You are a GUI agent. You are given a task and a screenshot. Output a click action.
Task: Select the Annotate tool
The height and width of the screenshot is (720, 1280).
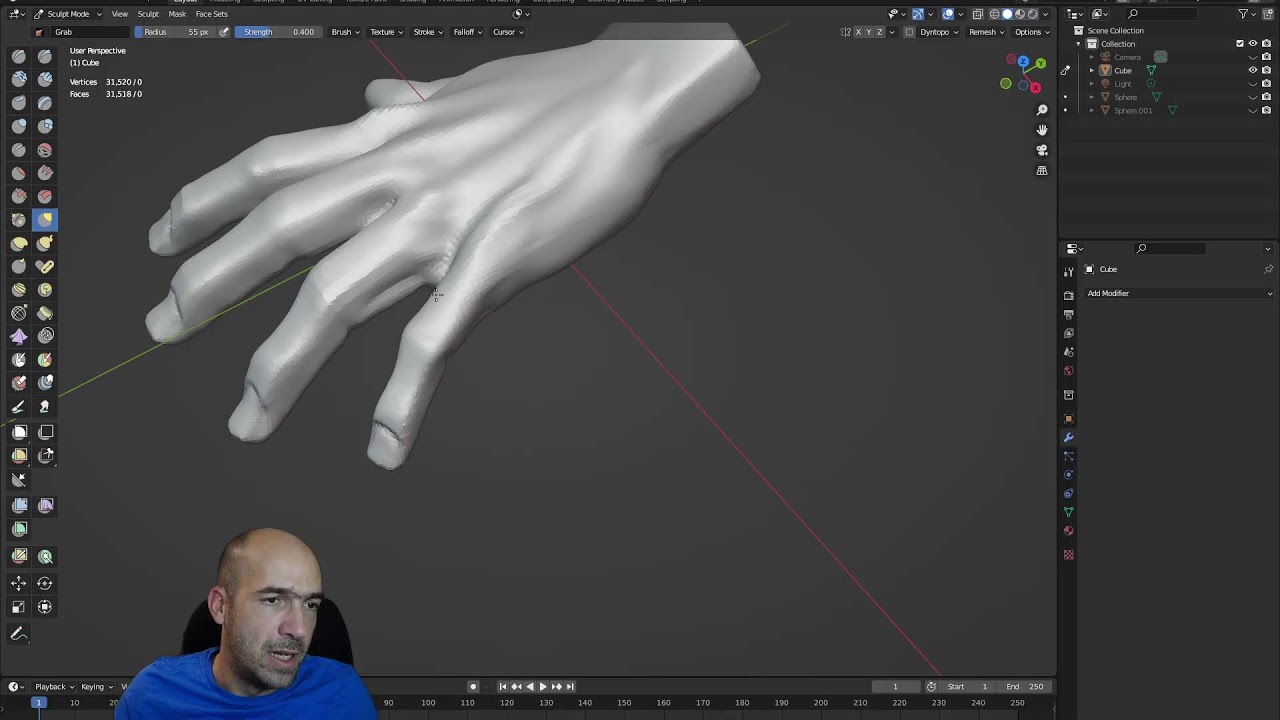[19, 634]
